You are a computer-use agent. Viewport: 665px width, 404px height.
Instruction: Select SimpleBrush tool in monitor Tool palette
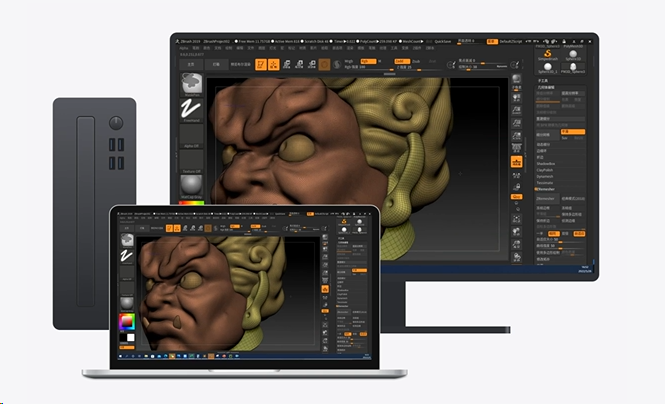pos(548,55)
